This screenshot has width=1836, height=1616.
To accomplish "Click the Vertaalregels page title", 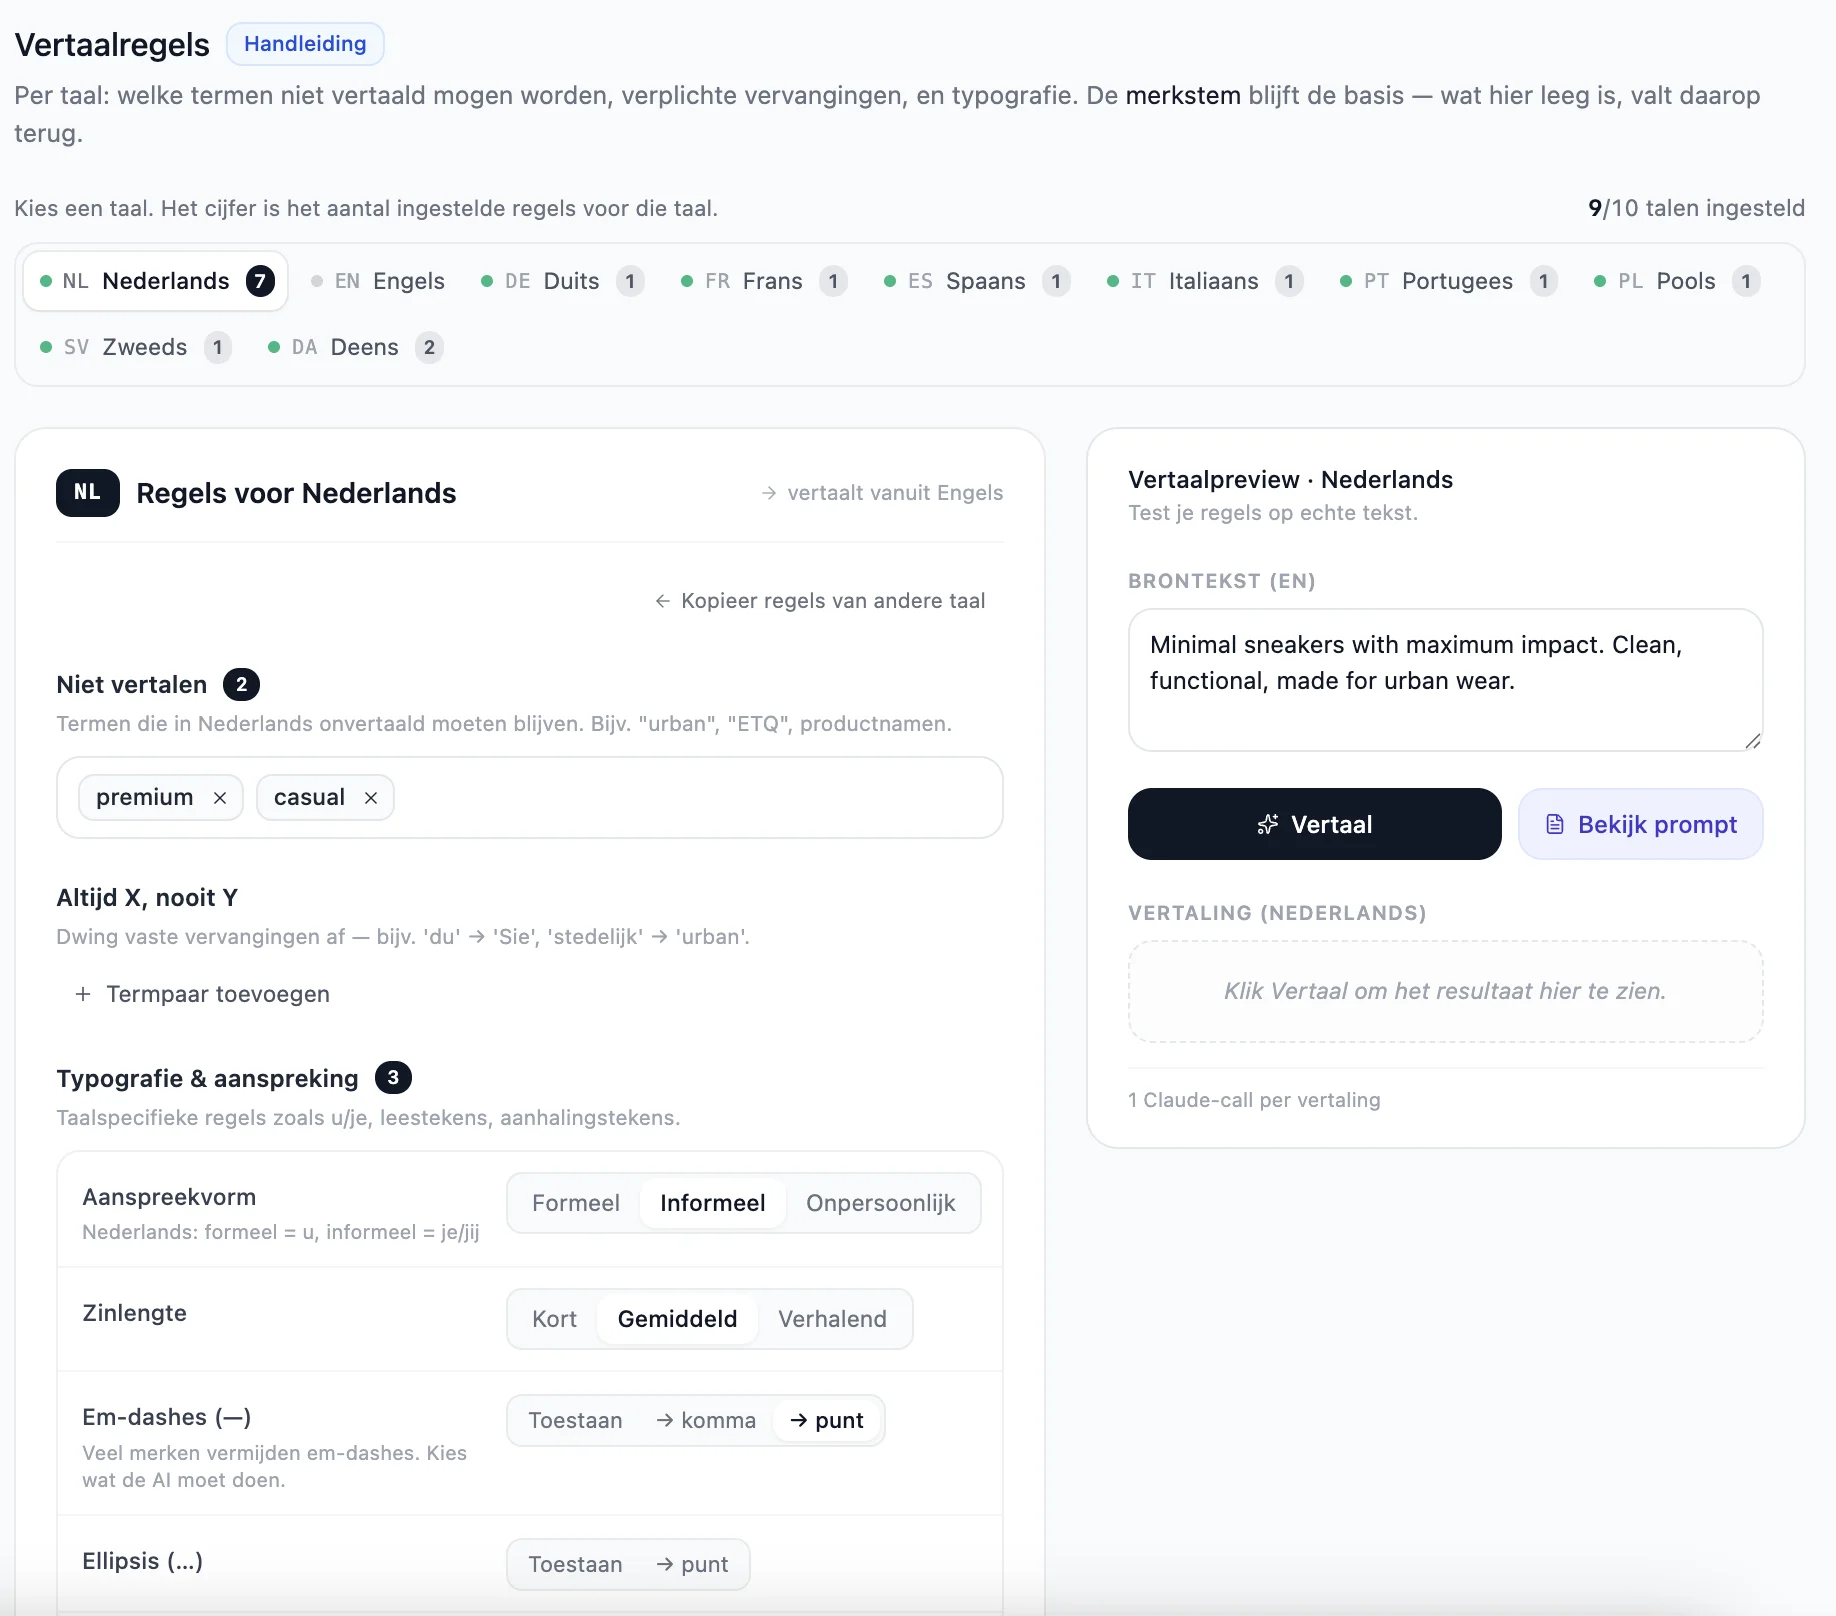I will tap(112, 45).
